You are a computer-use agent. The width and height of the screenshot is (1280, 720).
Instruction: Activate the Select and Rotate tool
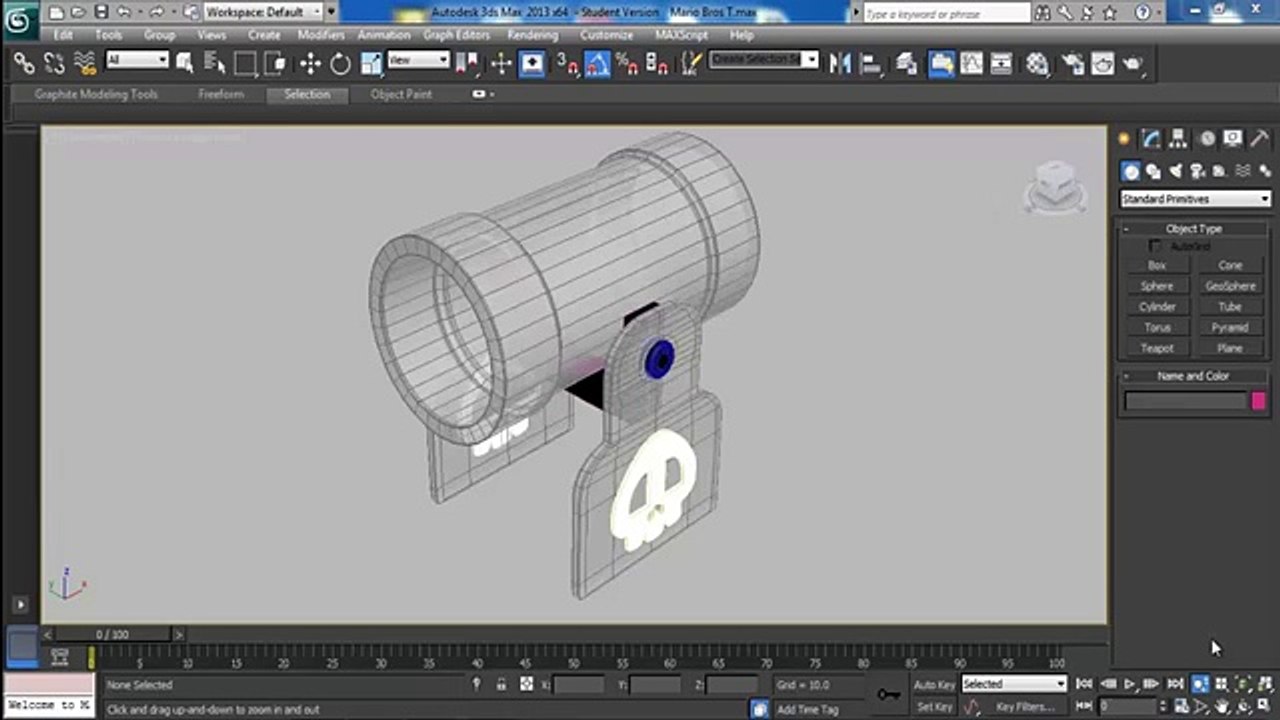(341, 64)
